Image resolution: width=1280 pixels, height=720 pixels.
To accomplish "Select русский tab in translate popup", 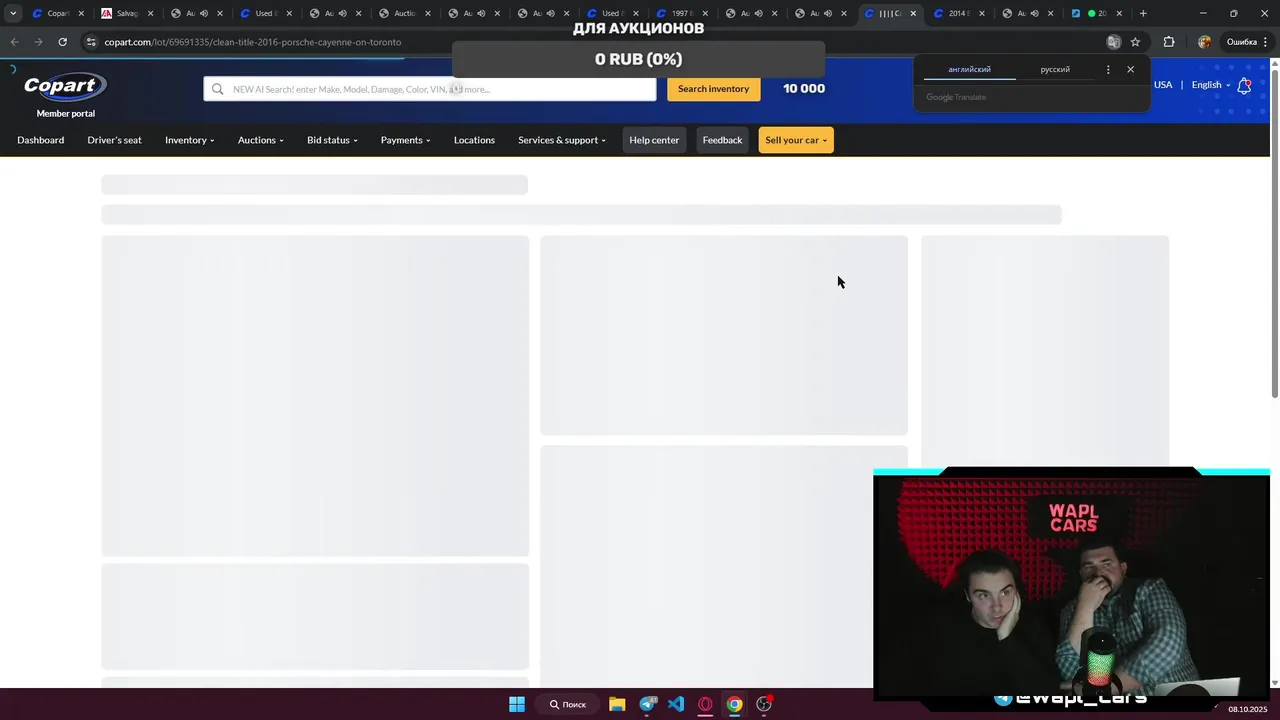I will pyautogui.click(x=1055, y=70).
